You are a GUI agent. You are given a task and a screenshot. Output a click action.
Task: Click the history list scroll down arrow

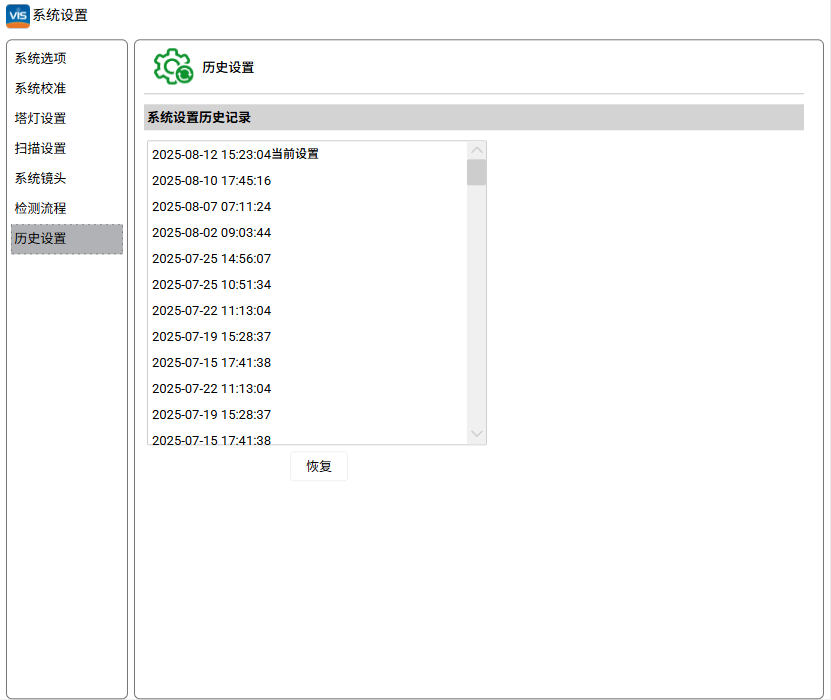click(x=476, y=434)
